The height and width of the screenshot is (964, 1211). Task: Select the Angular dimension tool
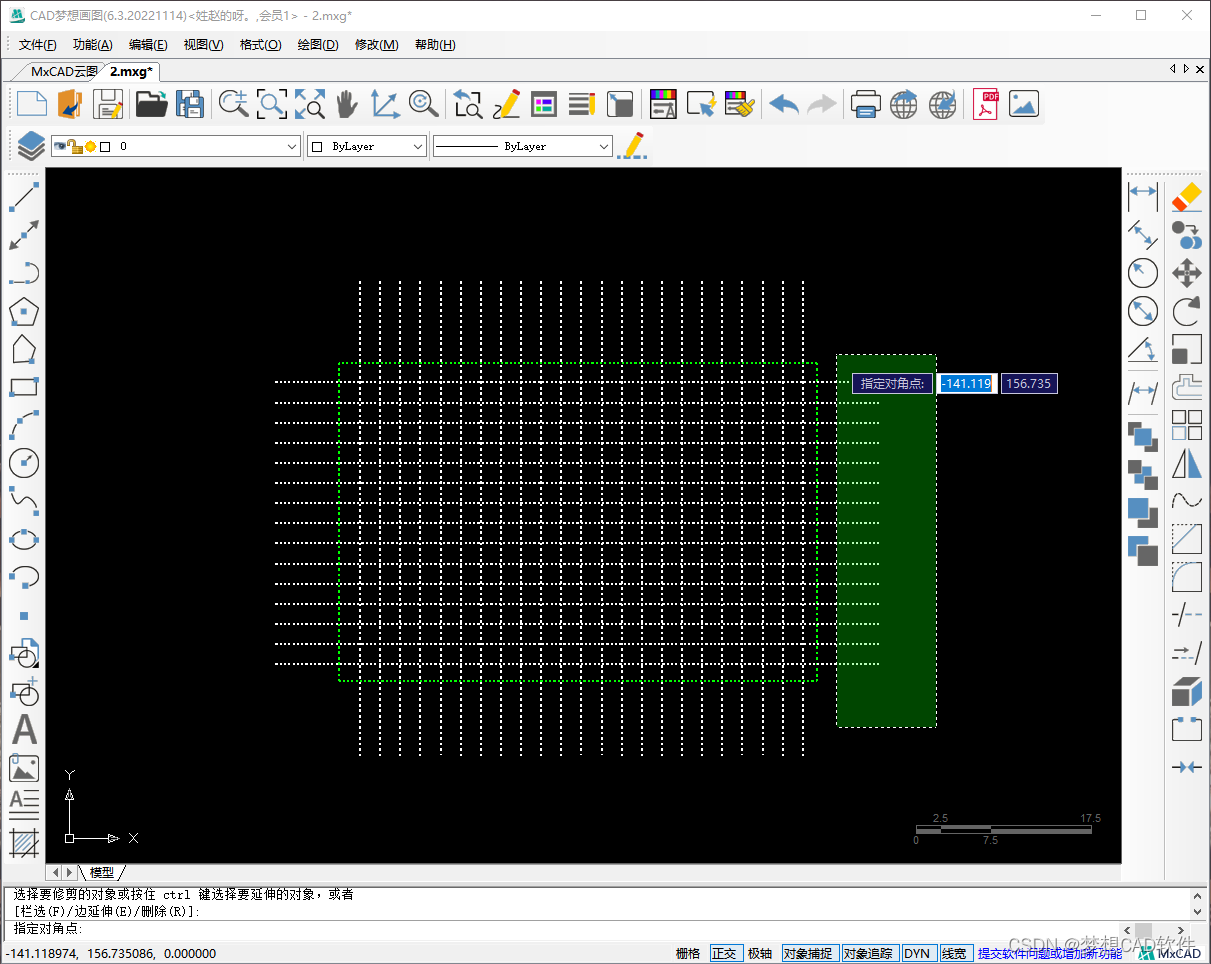(1142, 349)
